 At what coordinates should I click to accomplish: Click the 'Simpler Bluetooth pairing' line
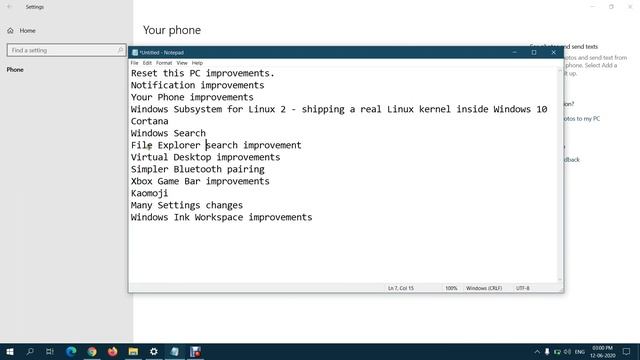tap(198, 169)
